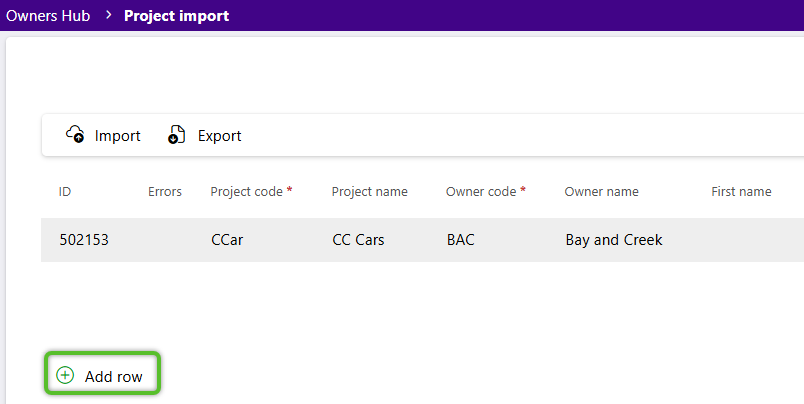Click the Export label in the toolbar
This screenshot has height=404, width=804.
click(219, 136)
